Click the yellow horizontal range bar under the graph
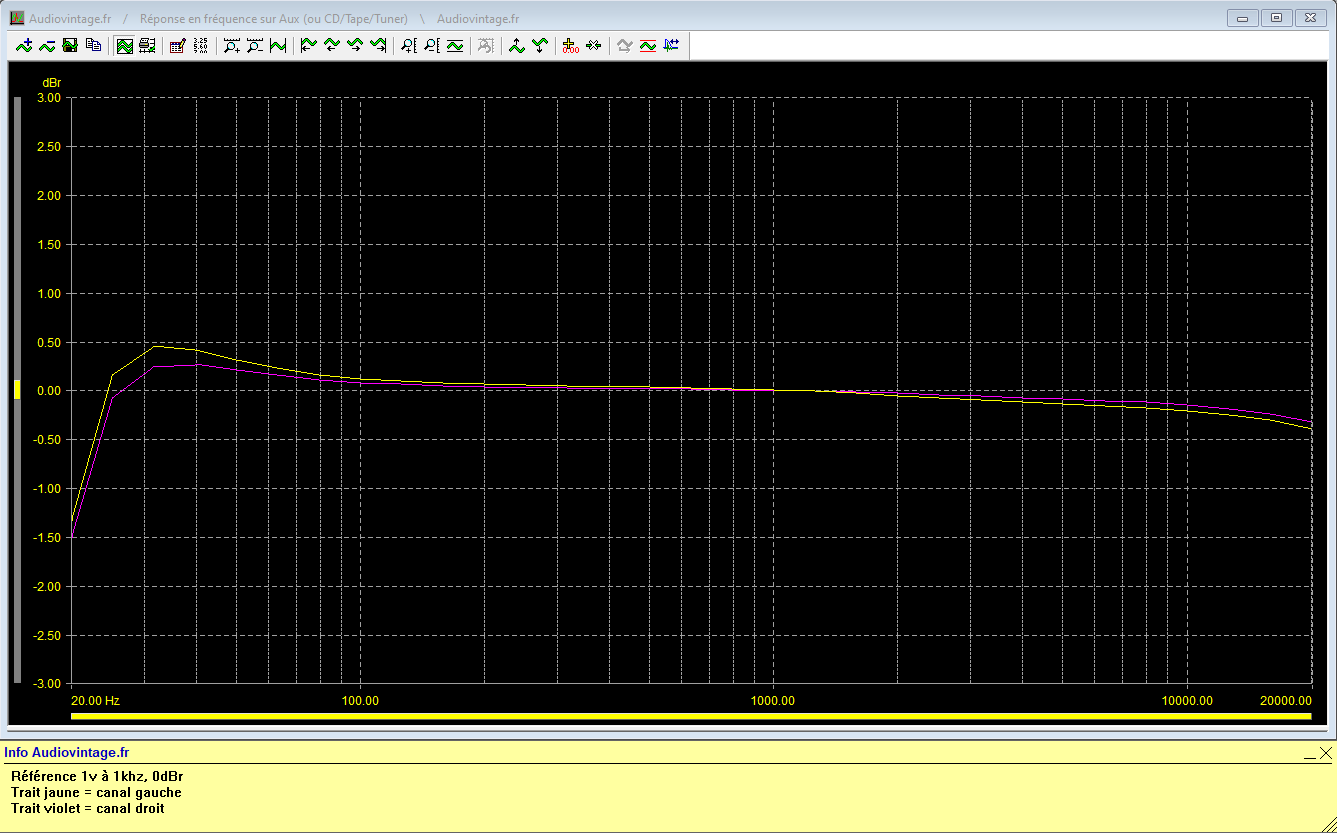 coord(691,716)
